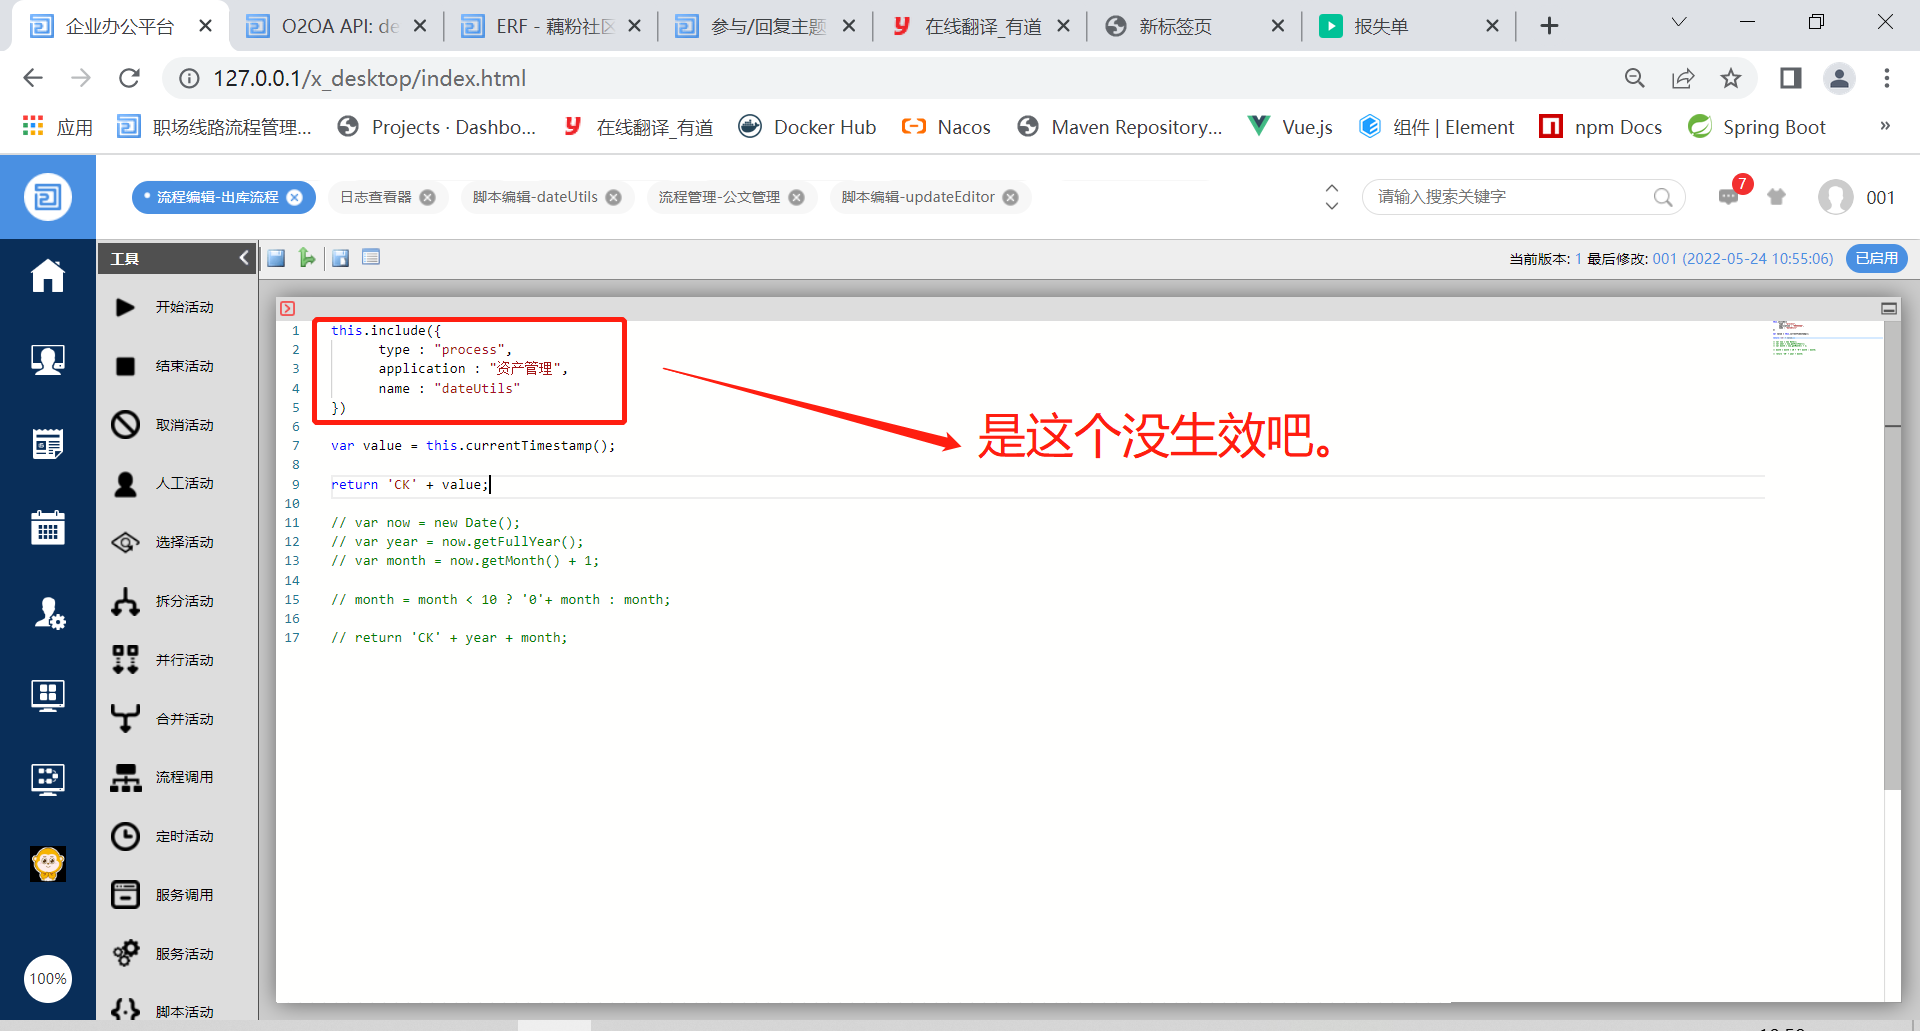The image size is (1920, 1031).
Task: Select the 选择活动 choice activity tool
Action: (163, 542)
